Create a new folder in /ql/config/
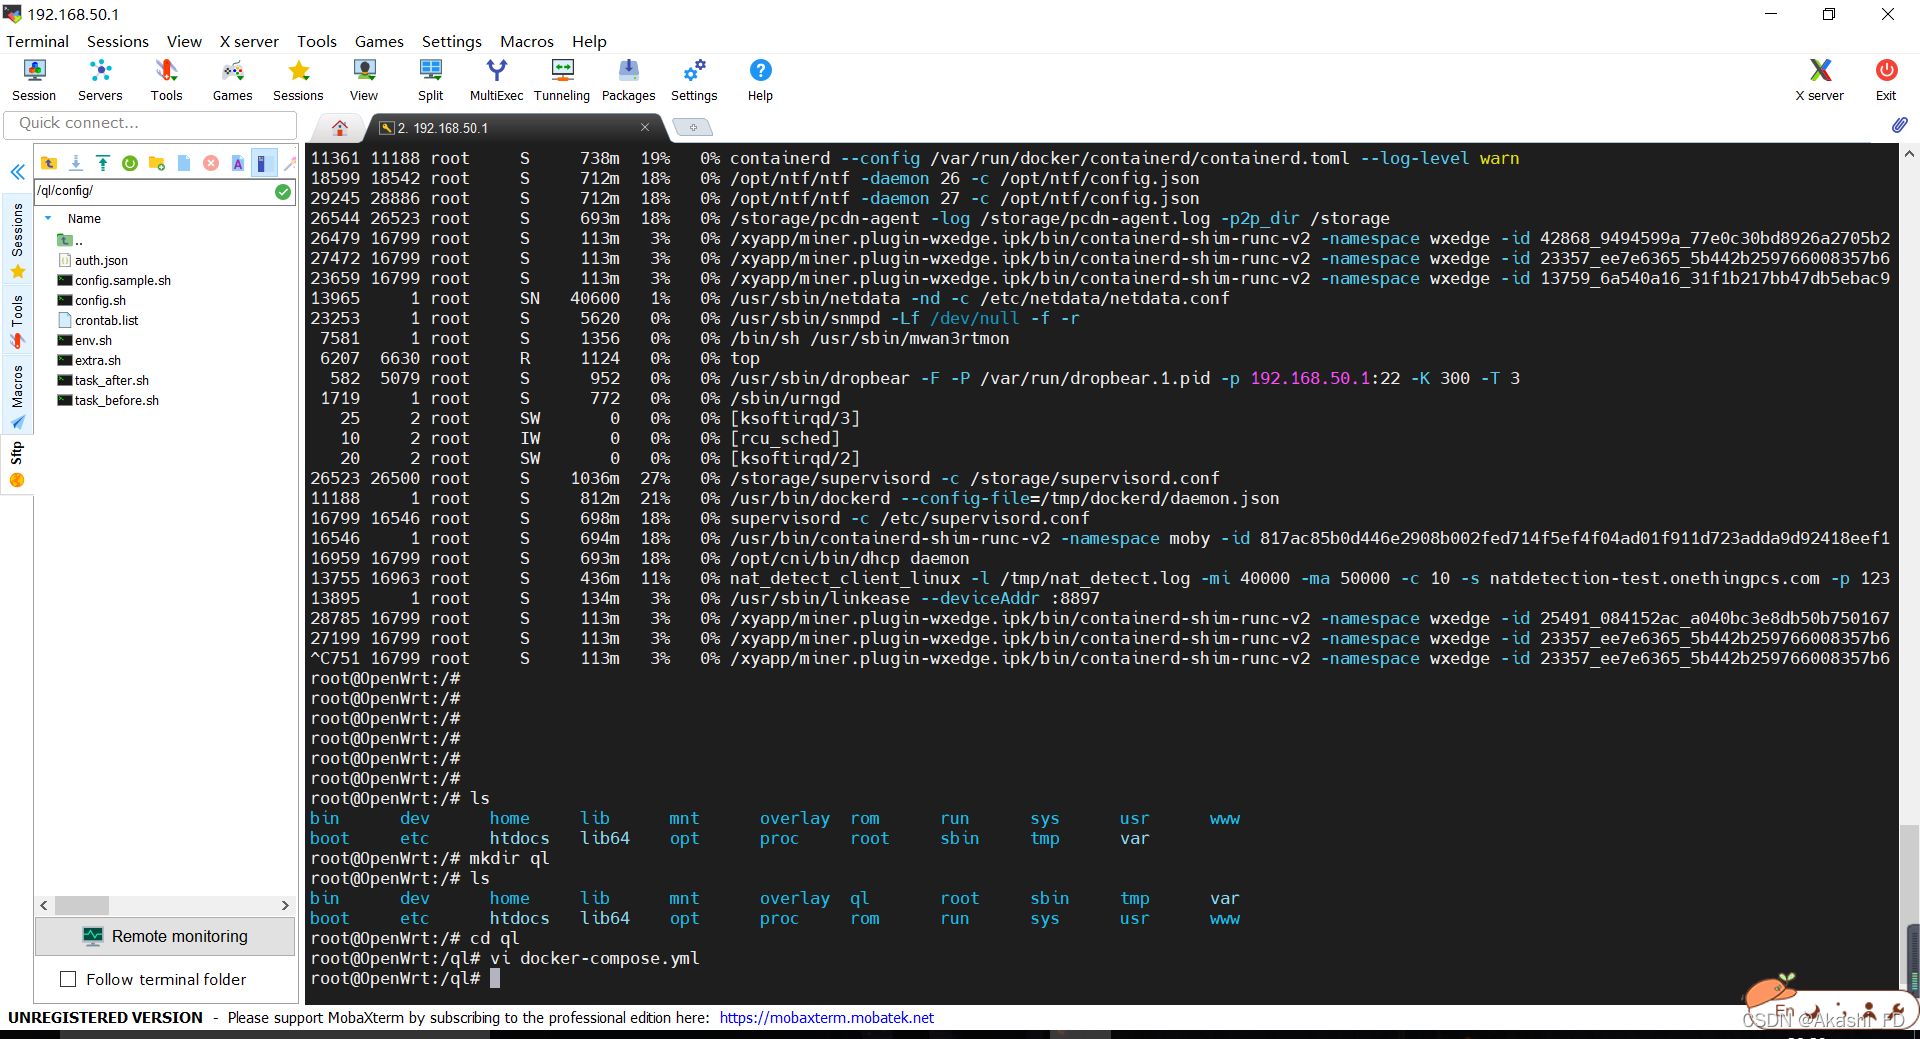The height and width of the screenshot is (1039, 1920). click(156, 162)
